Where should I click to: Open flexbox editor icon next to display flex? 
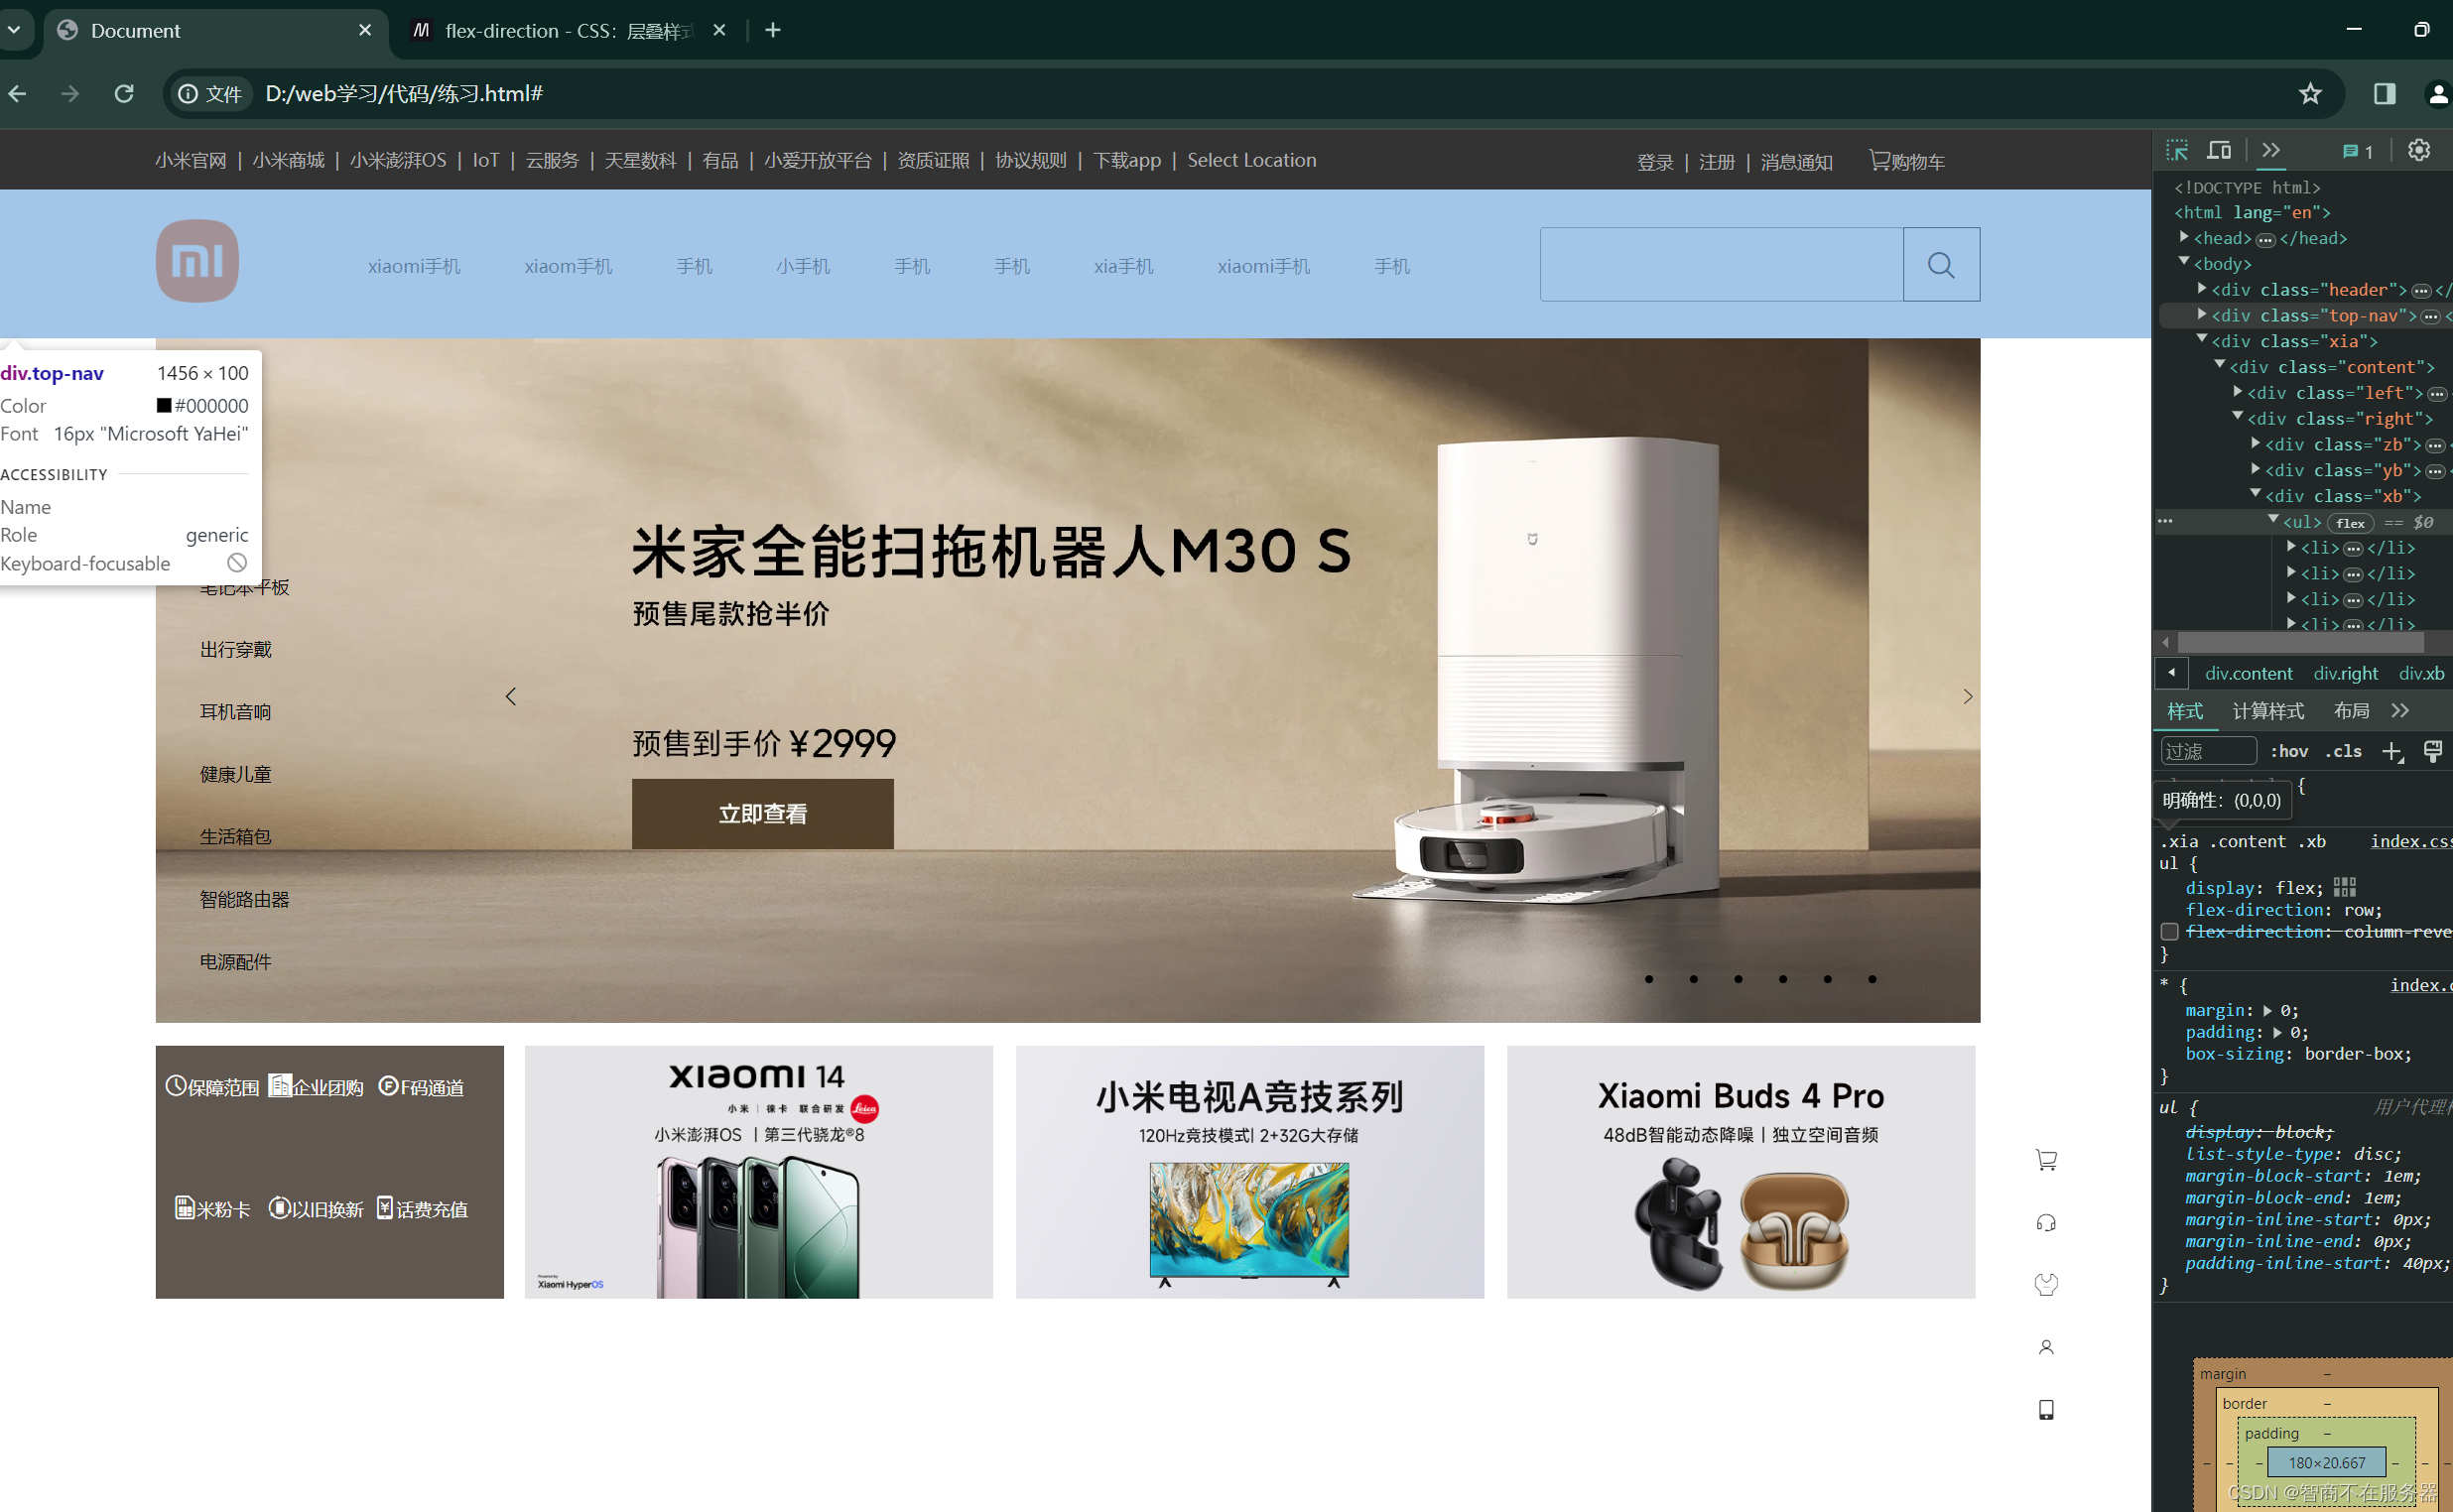2344,887
